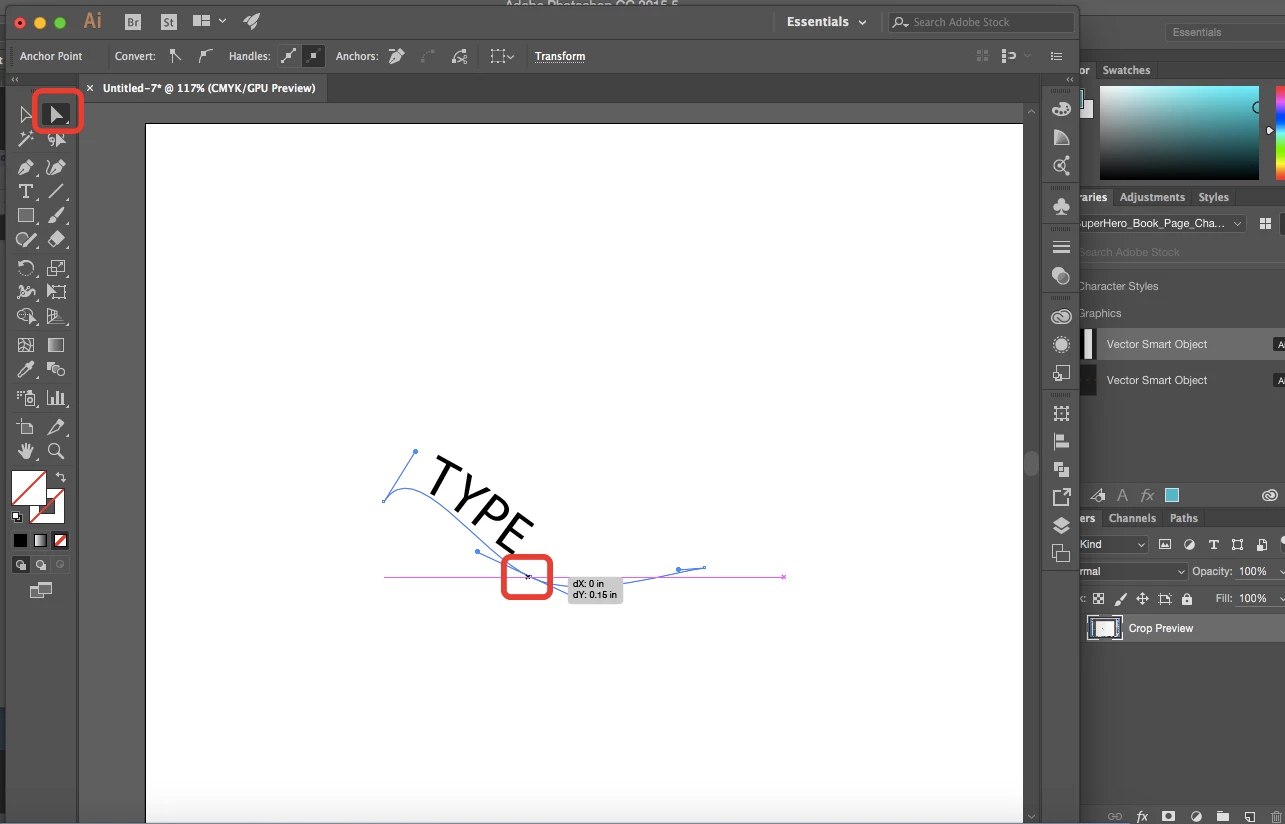Open Adobe Bridge
The width and height of the screenshot is (1285, 824).
pyautogui.click(x=133, y=21)
